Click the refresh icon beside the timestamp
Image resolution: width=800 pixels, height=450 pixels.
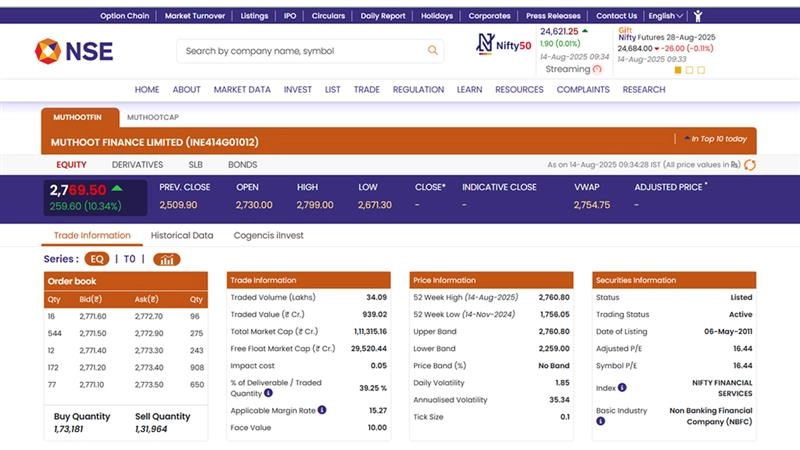750,165
